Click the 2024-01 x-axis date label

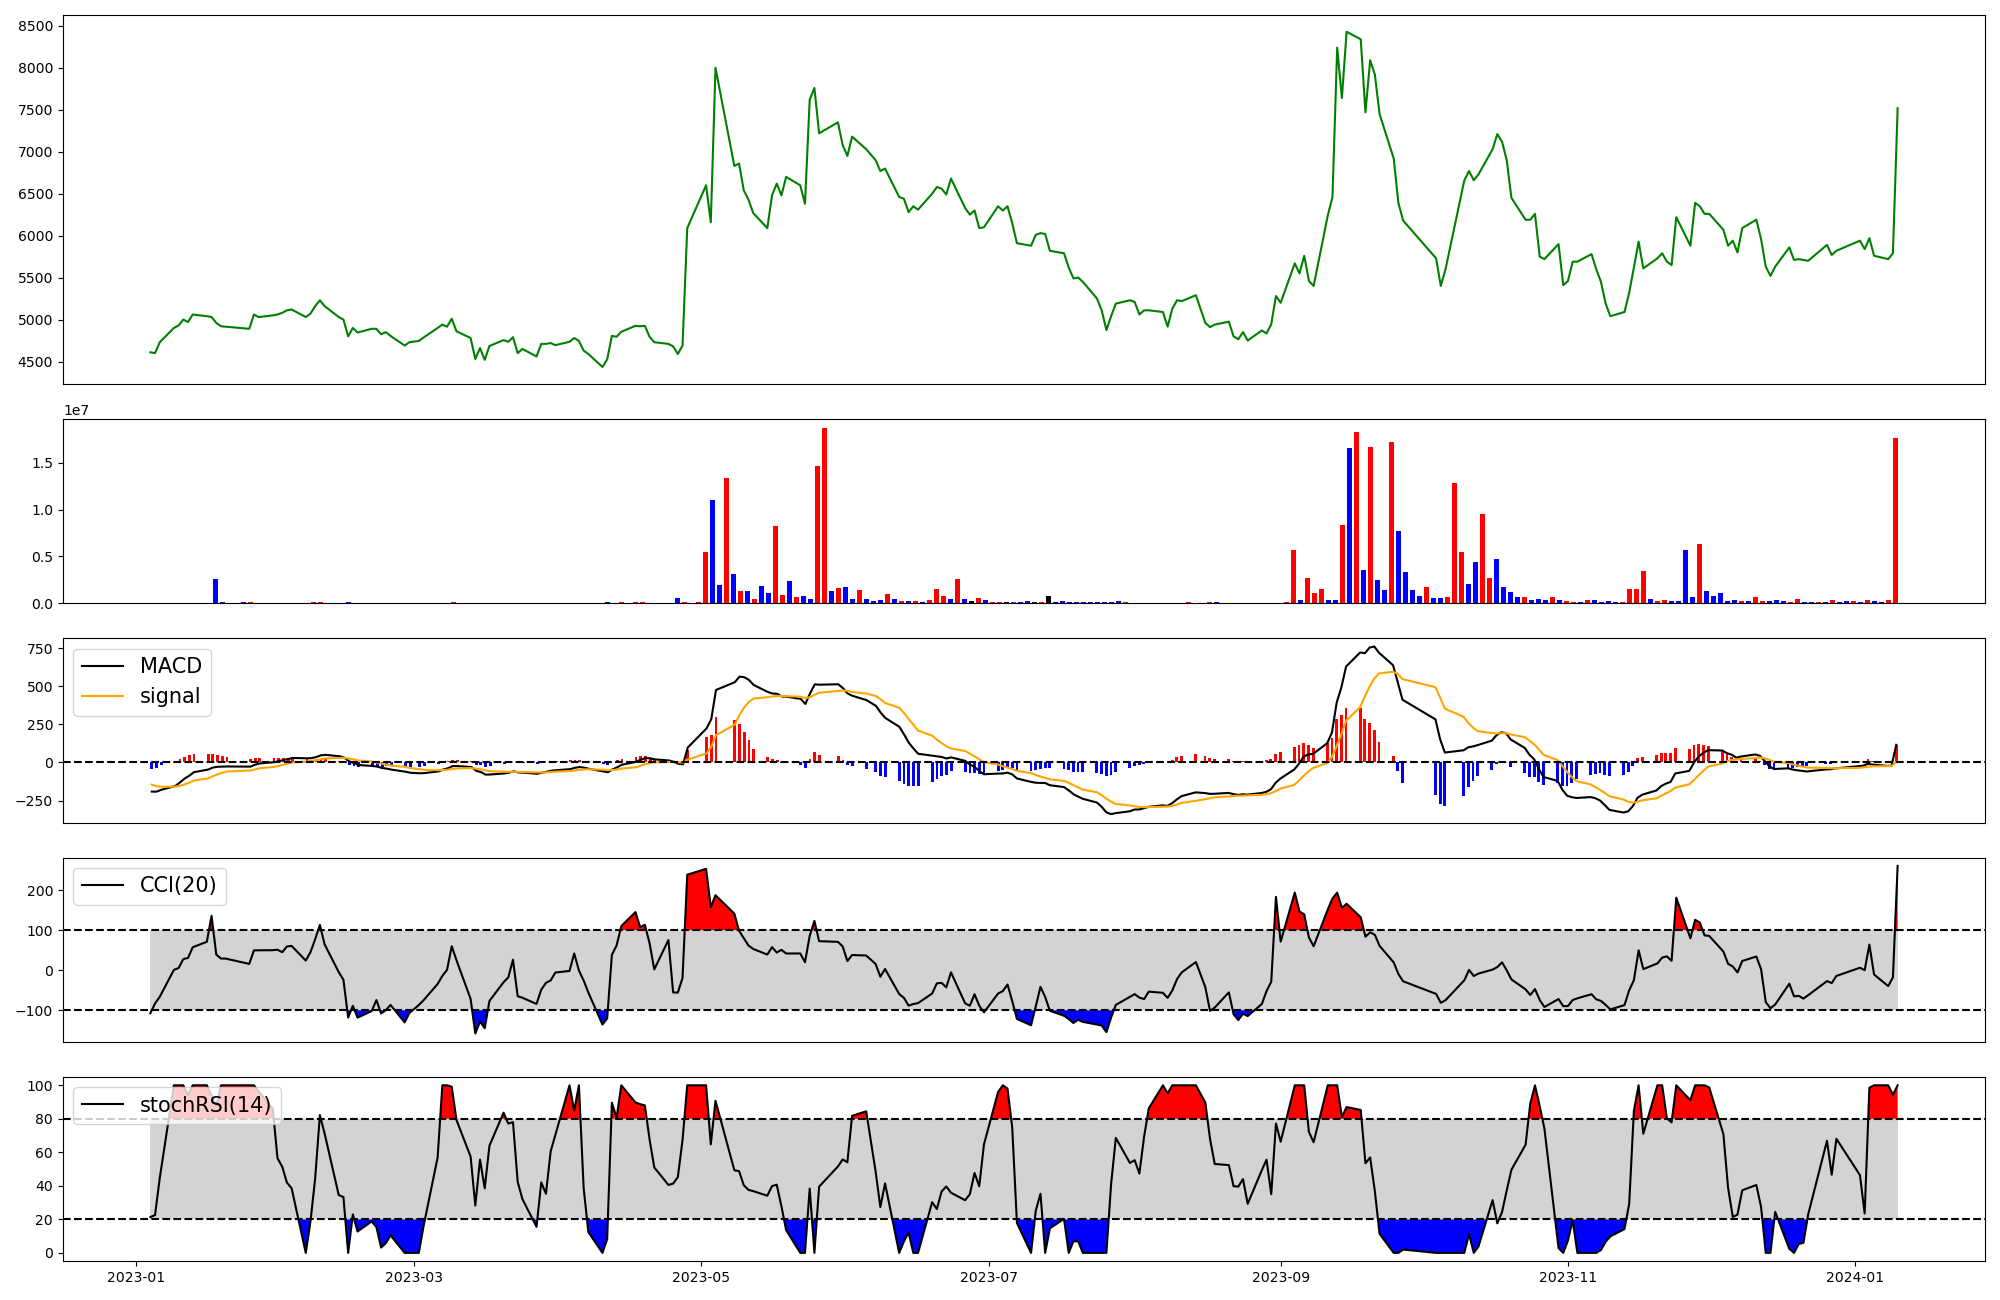(x=1855, y=1277)
